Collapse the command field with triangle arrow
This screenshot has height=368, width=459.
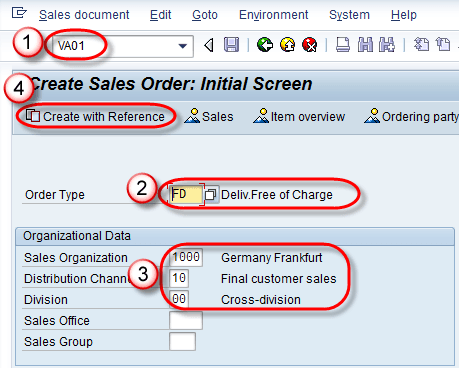pyautogui.click(x=209, y=45)
